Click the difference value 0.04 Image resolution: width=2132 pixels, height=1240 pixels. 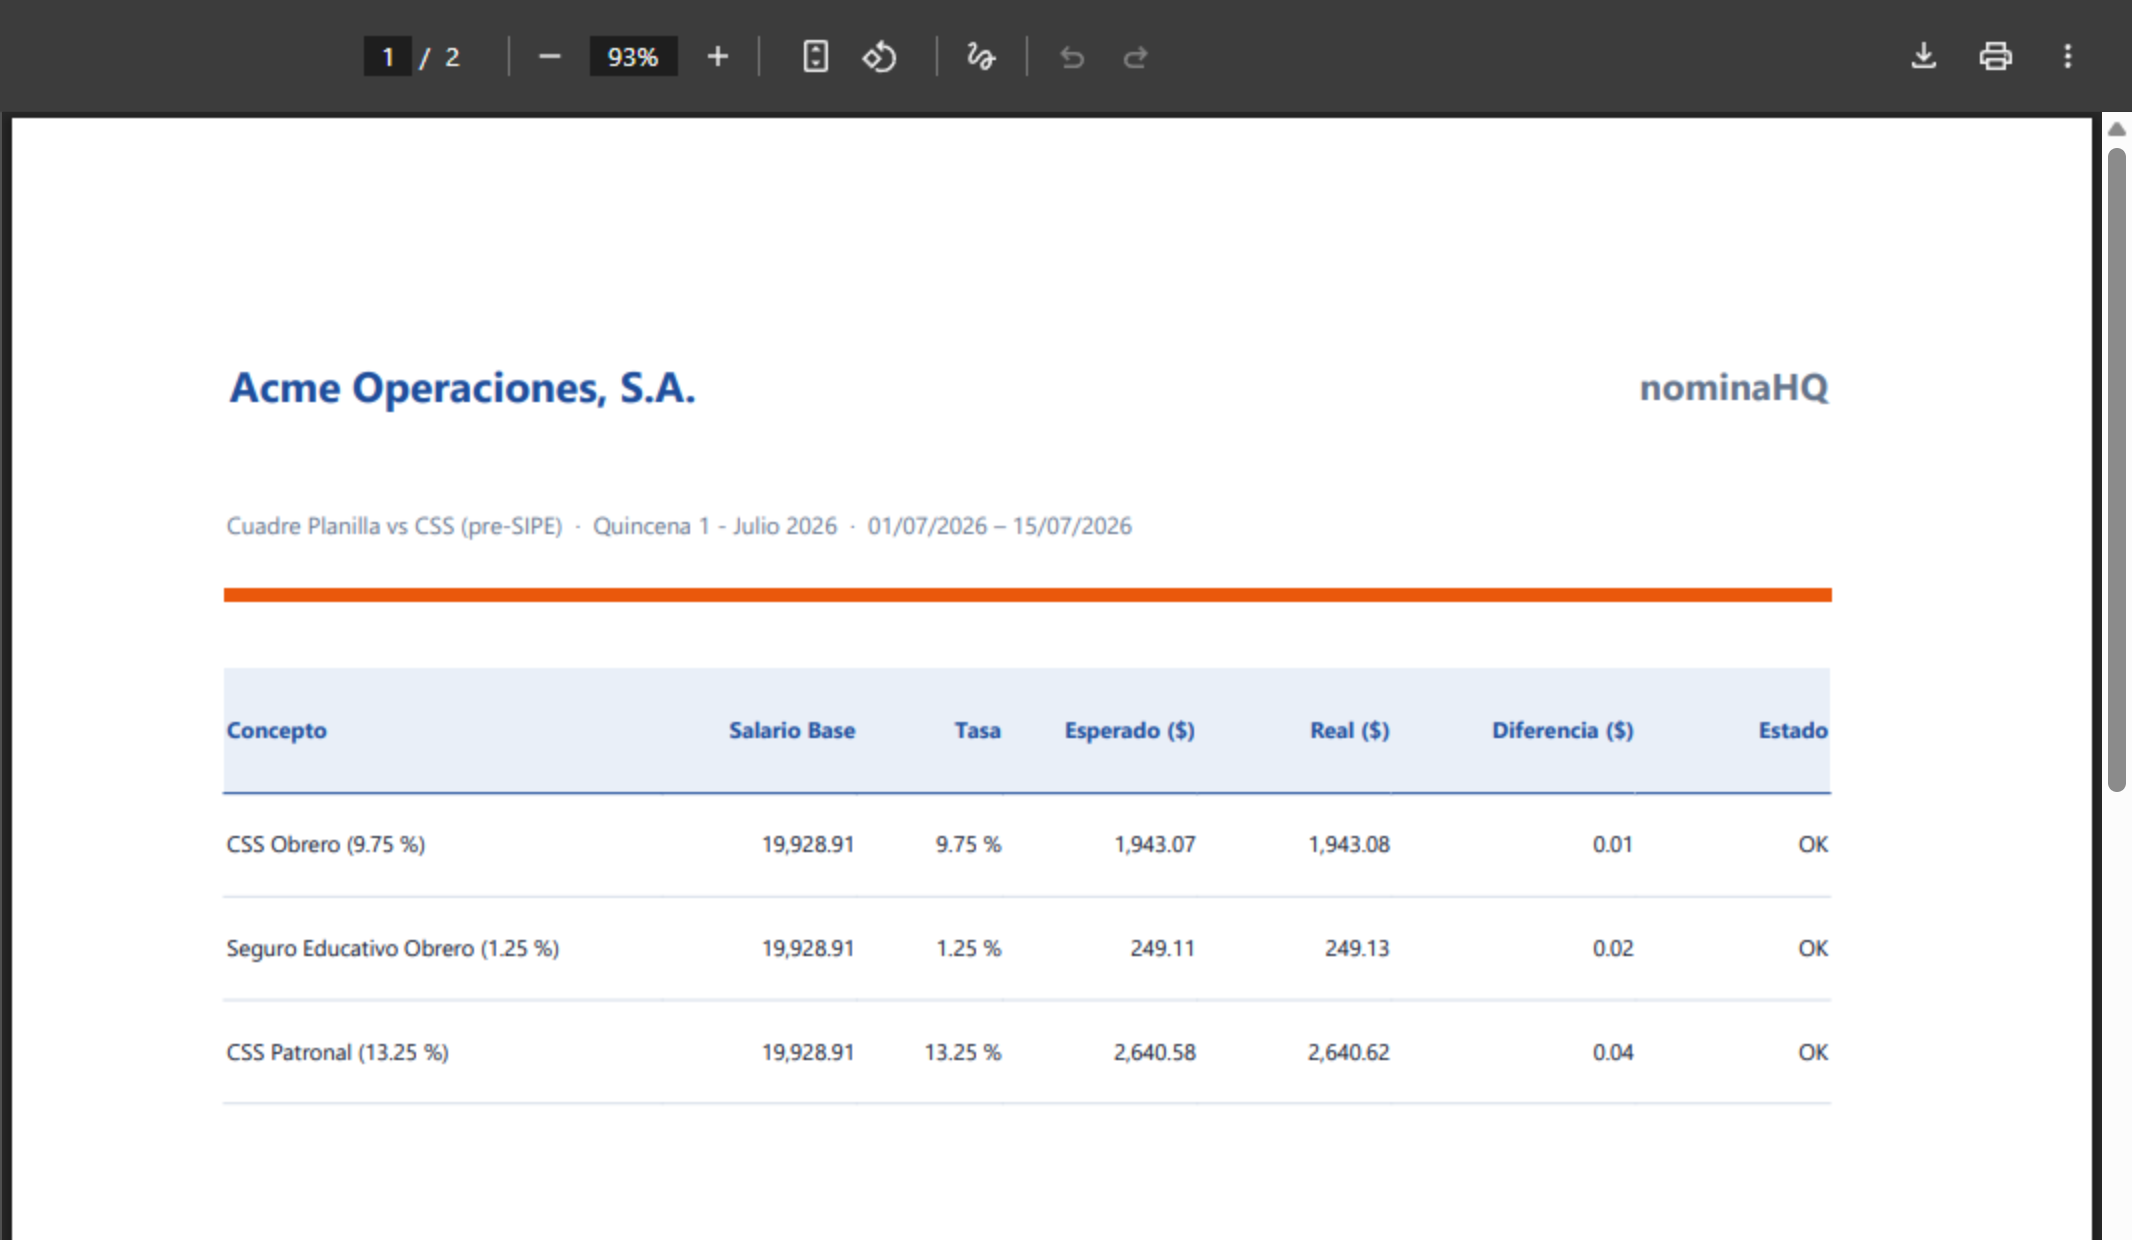tap(1613, 1052)
